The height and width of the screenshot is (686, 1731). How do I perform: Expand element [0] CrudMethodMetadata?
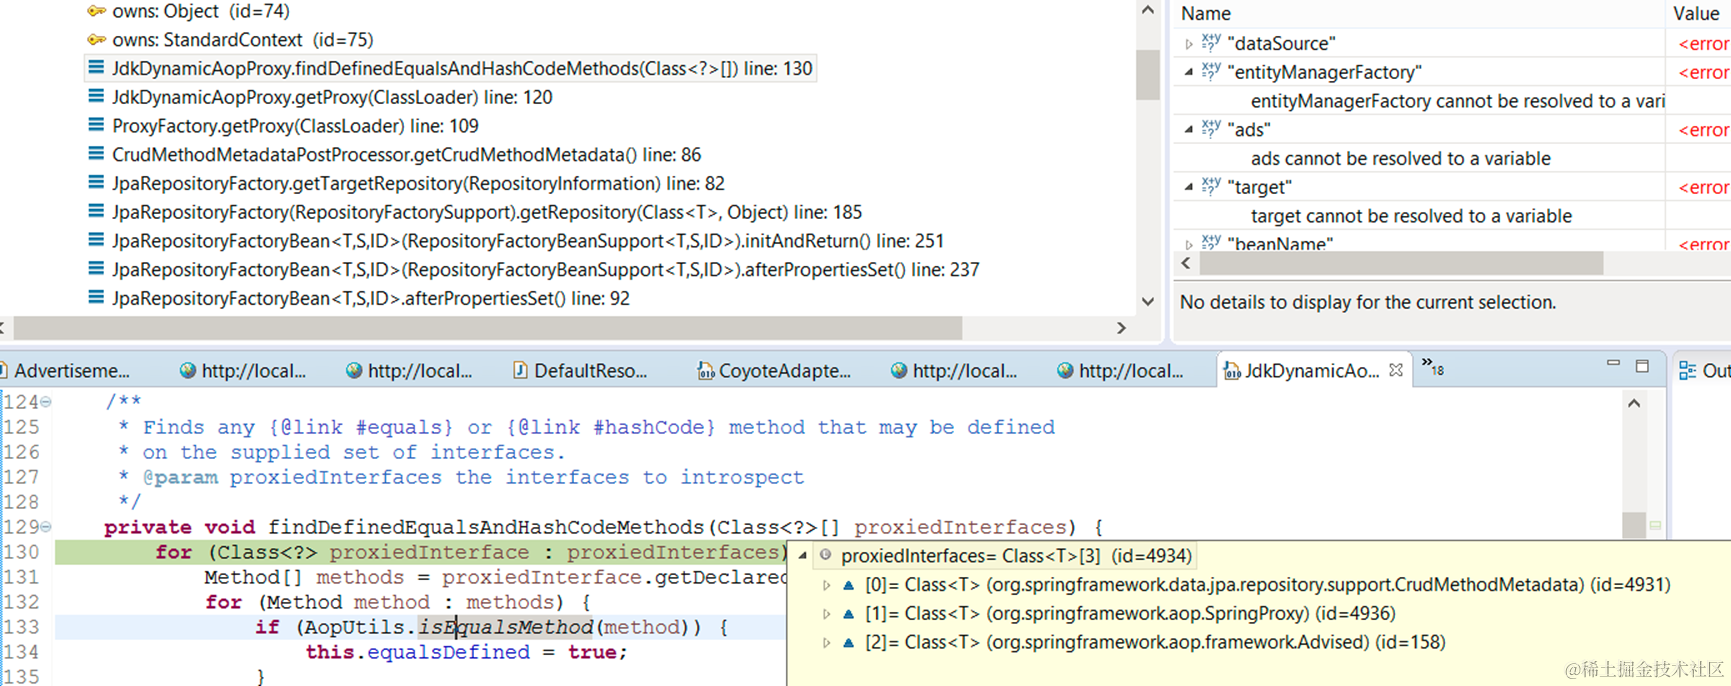pyautogui.click(x=826, y=586)
